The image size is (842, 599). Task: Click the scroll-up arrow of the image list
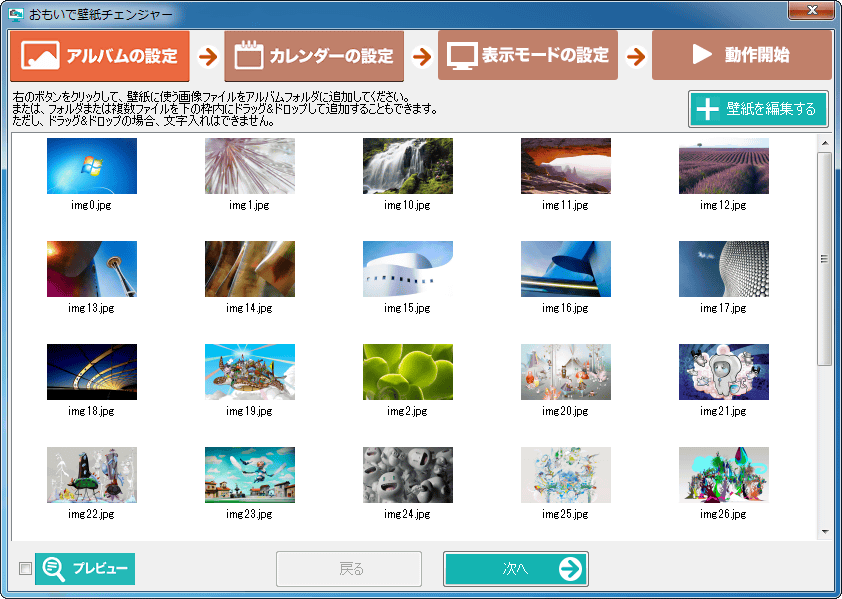(x=824, y=143)
